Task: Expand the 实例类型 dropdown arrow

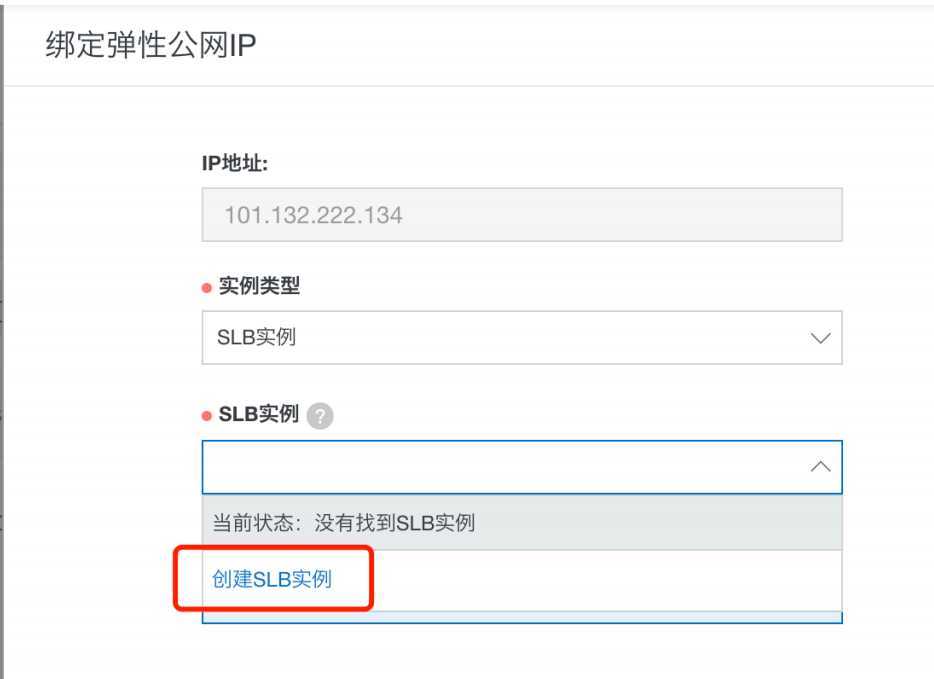Action: coord(820,338)
